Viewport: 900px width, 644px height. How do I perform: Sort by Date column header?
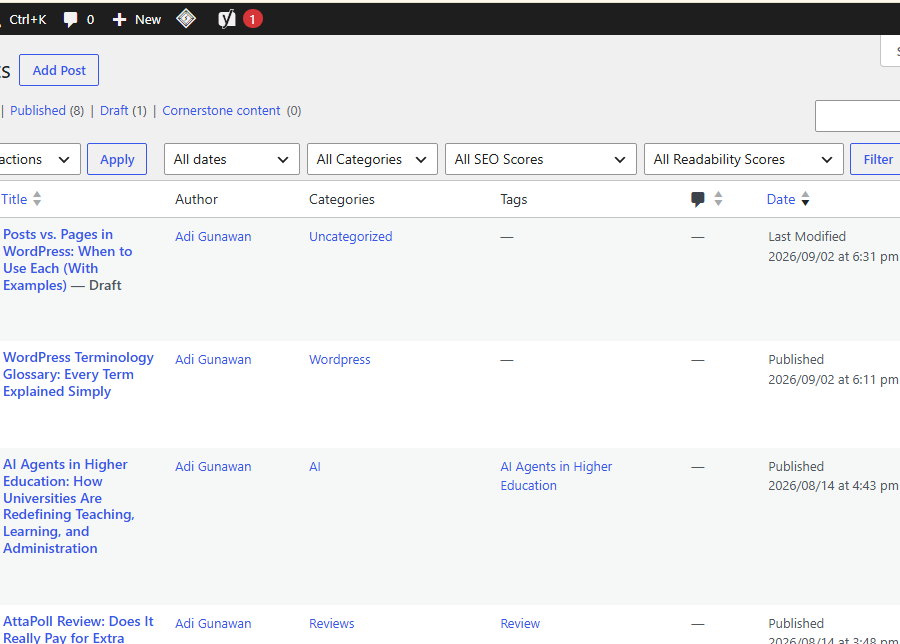[x=781, y=199]
